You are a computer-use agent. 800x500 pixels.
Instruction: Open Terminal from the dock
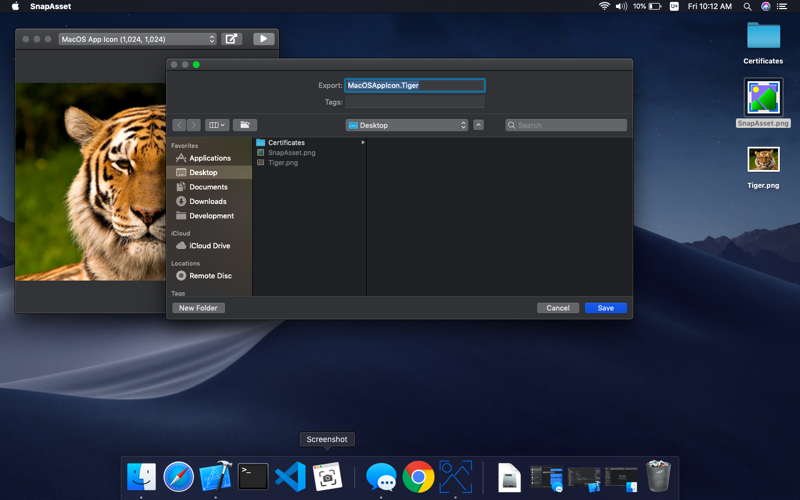[x=253, y=477]
